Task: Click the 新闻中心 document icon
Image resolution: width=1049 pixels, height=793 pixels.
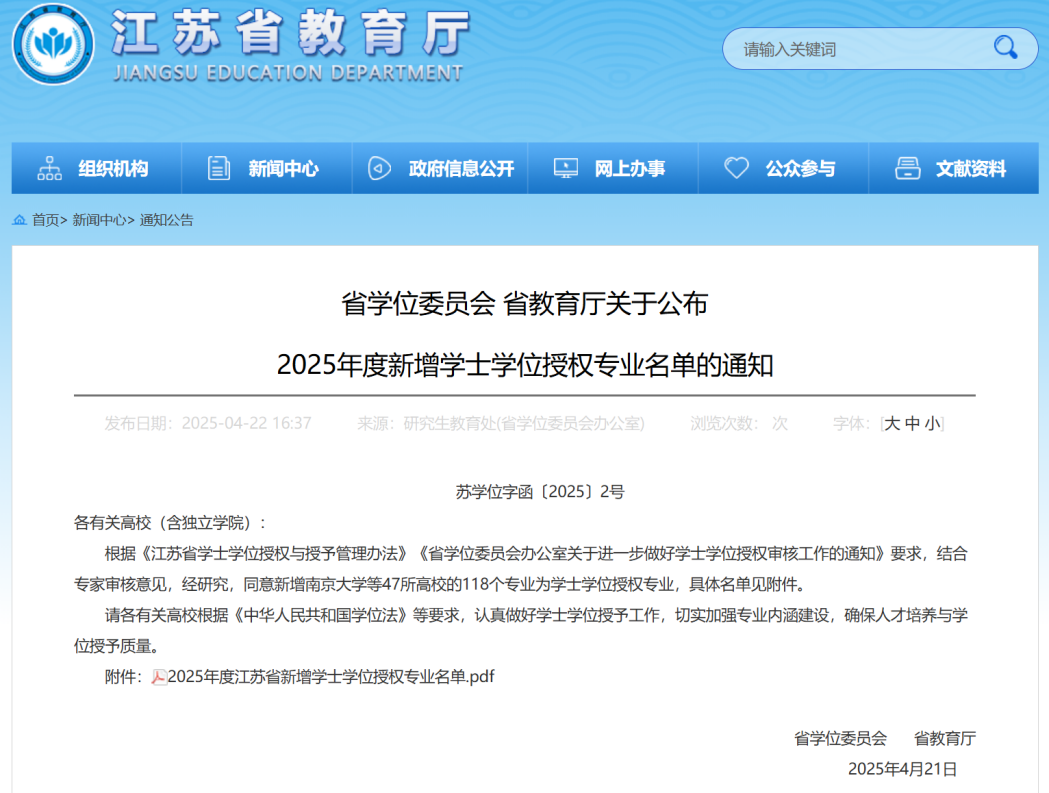Action: click(x=218, y=169)
